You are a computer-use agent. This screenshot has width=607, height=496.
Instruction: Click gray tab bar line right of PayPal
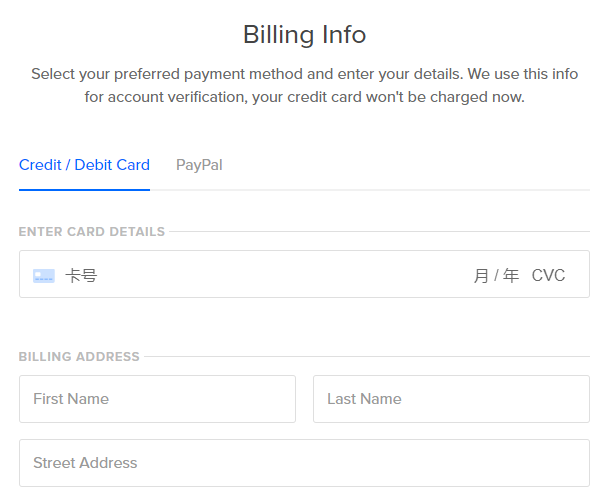tap(406, 190)
